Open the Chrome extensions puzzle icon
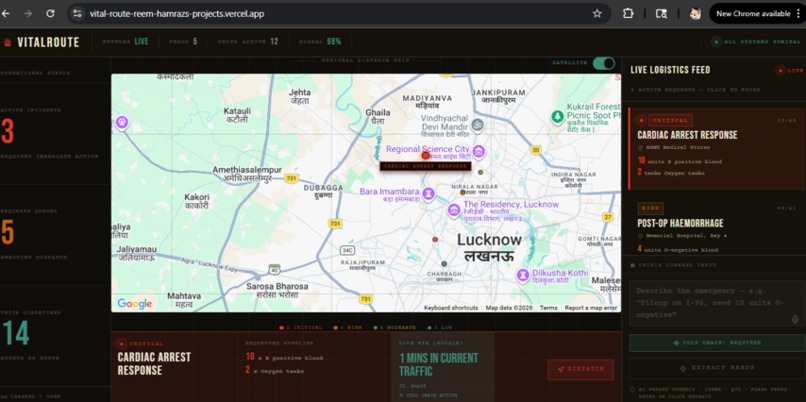This screenshot has height=402, width=806. pyautogui.click(x=628, y=14)
